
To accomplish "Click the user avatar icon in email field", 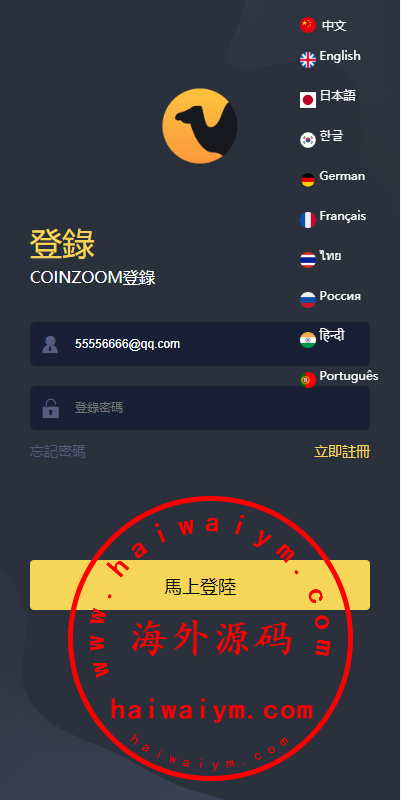I will click(50, 344).
